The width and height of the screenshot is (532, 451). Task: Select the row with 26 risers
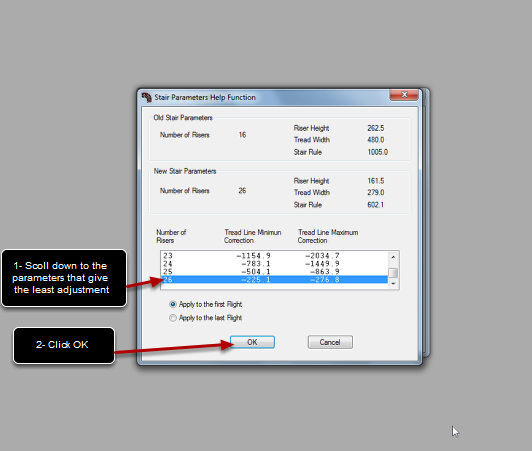[x=274, y=280]
